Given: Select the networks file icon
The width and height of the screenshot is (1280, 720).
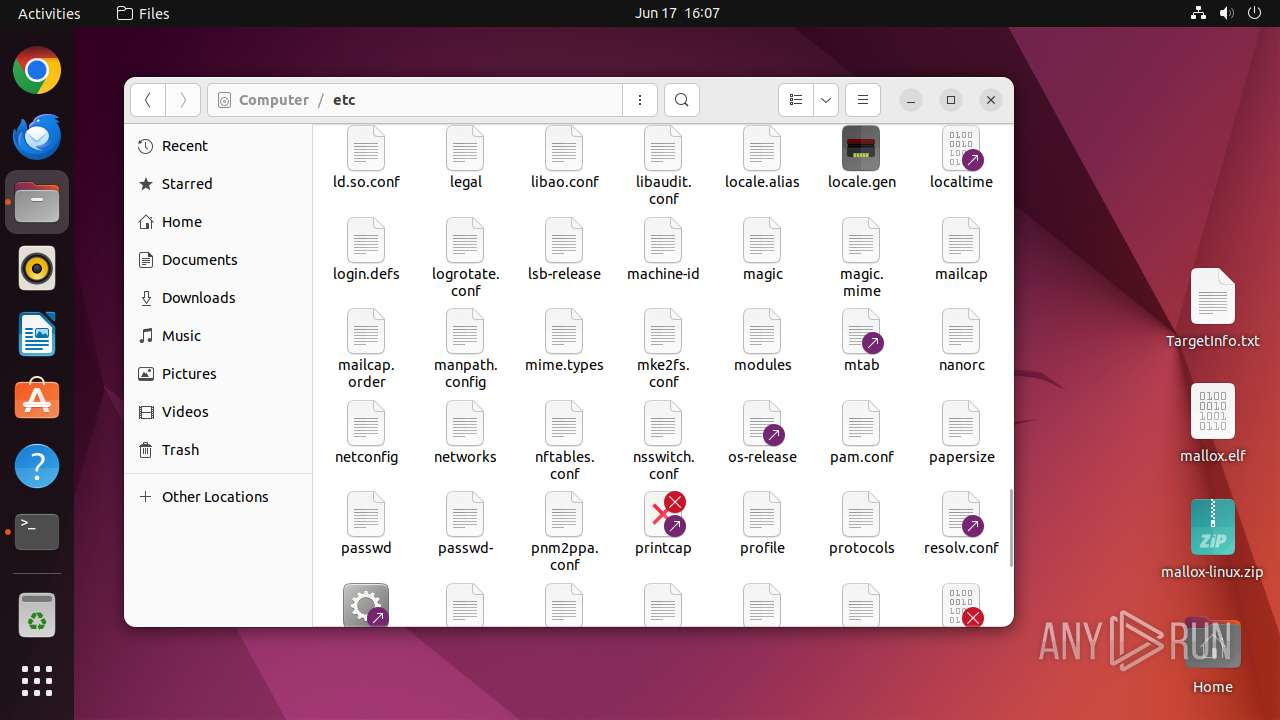Looking at the screenshot, I should [465, 423].
